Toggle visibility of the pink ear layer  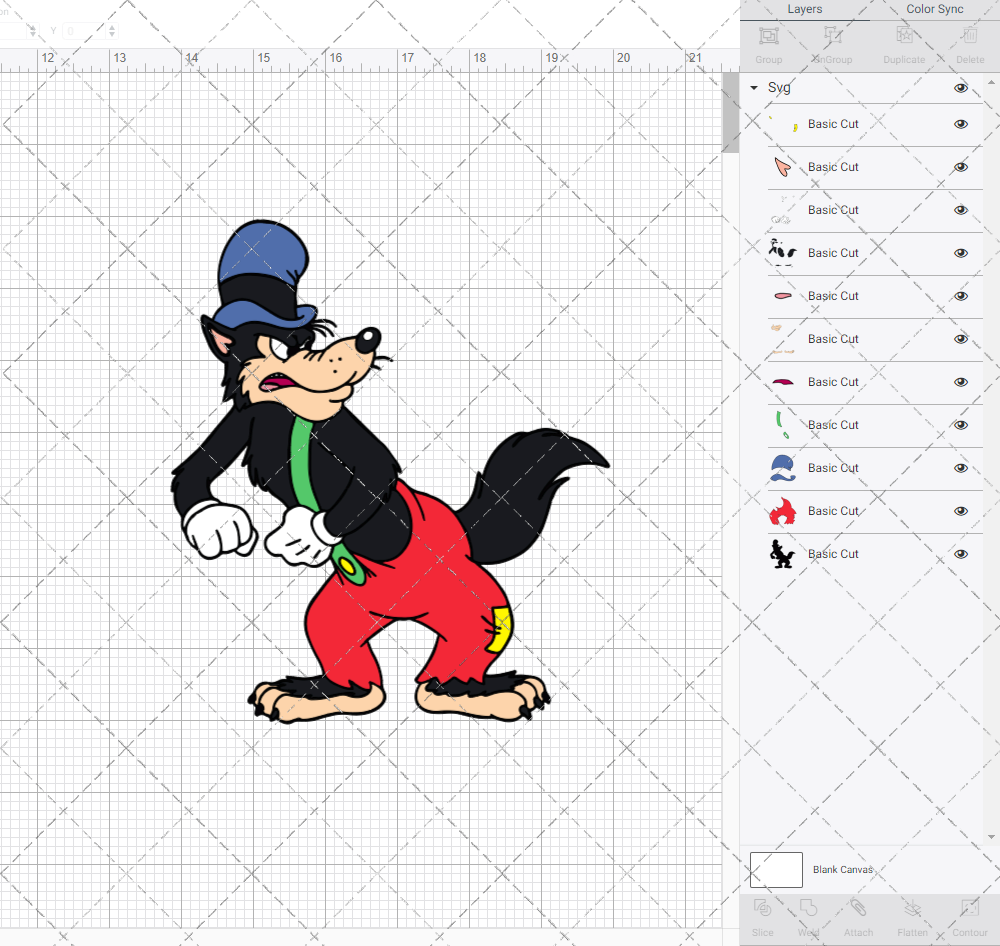click(x=960, y=167)
